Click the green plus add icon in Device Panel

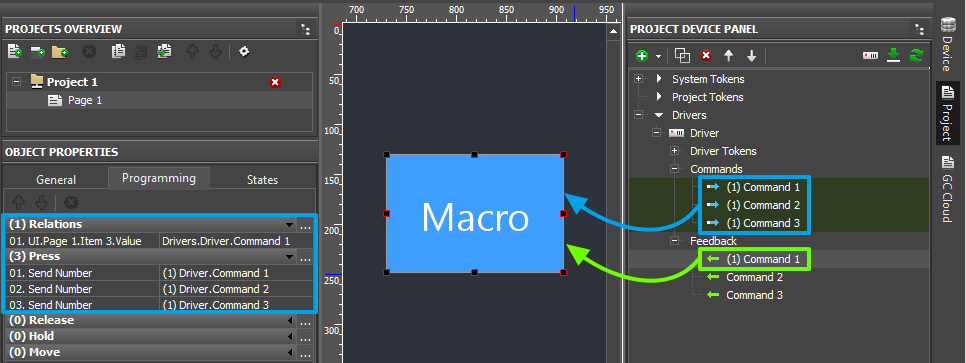[643, 56]
